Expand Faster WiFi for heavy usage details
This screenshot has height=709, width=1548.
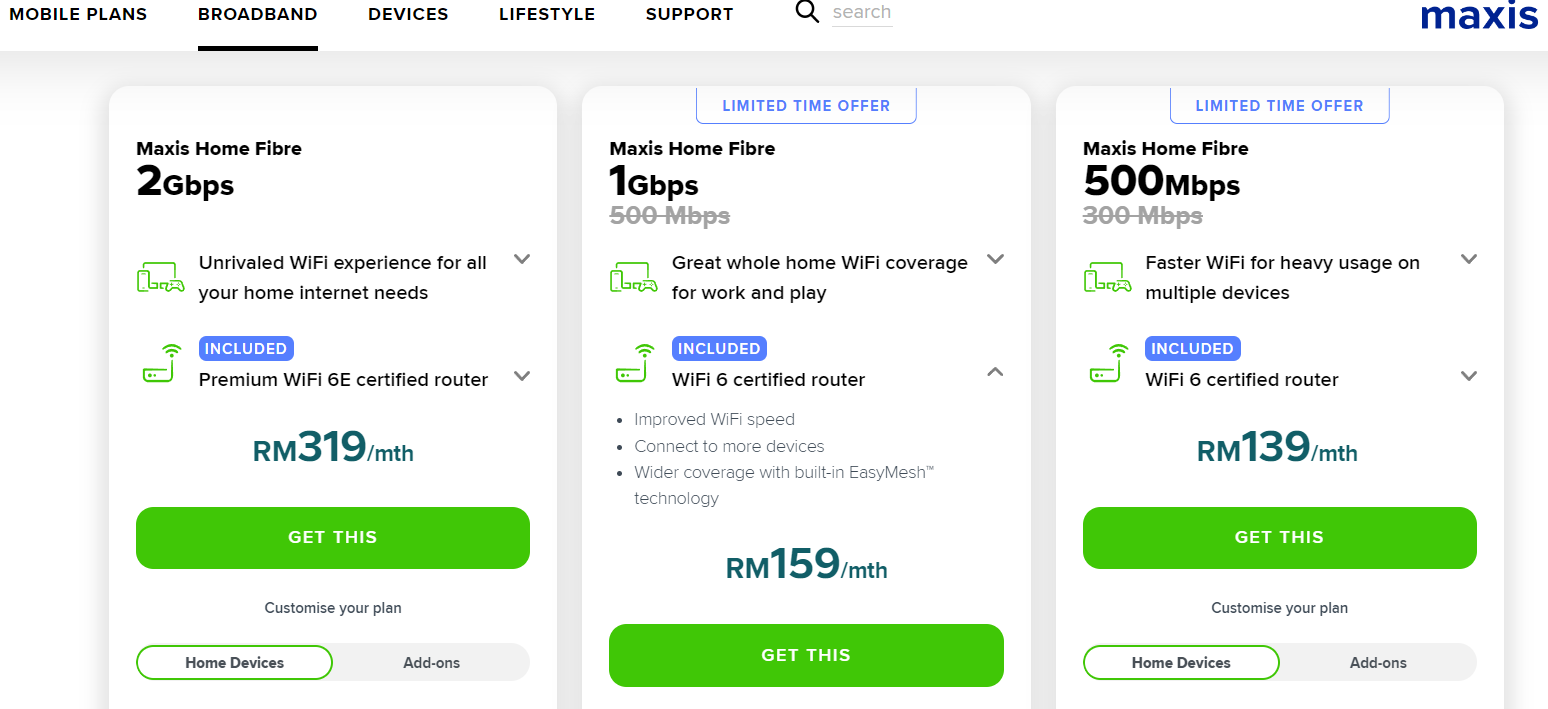[1469, 259]
